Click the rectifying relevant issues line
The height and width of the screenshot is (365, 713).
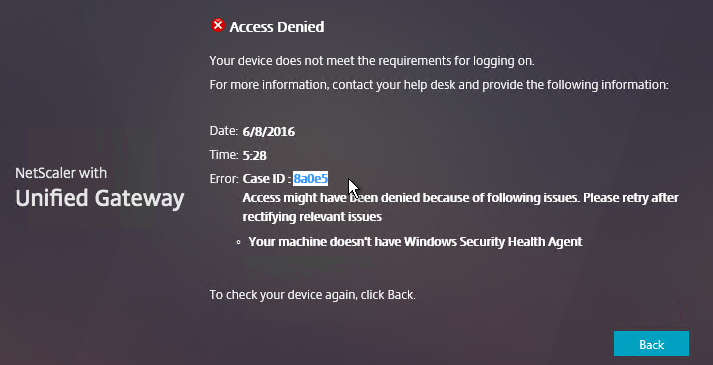click(312, 217)
